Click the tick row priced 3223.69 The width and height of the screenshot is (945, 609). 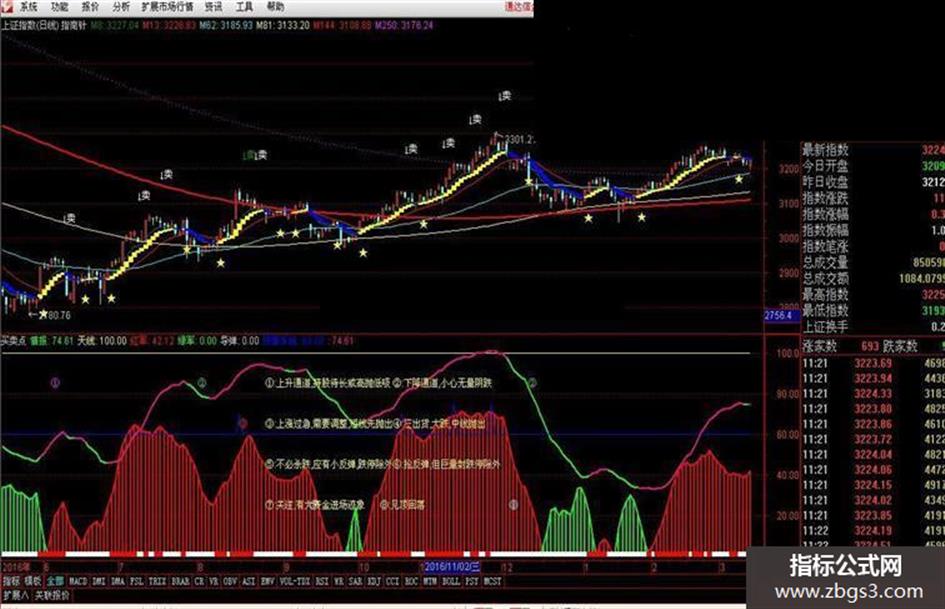[x=873, y=363]
